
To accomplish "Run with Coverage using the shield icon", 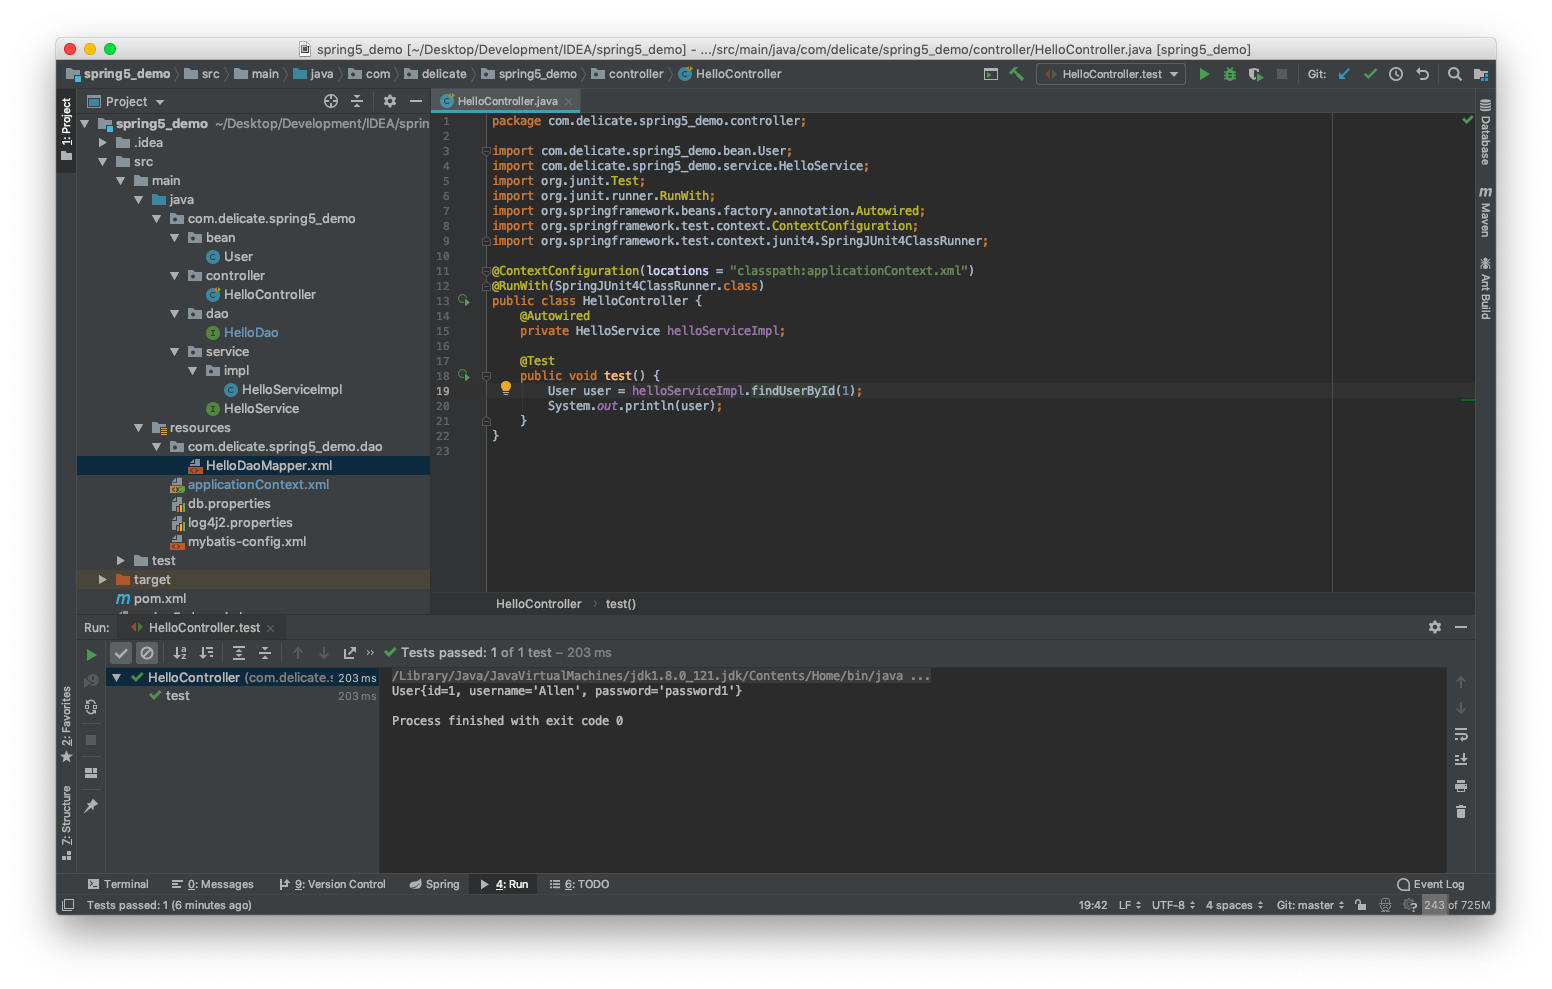I will pyautogui.click(x=1256, y=74).
